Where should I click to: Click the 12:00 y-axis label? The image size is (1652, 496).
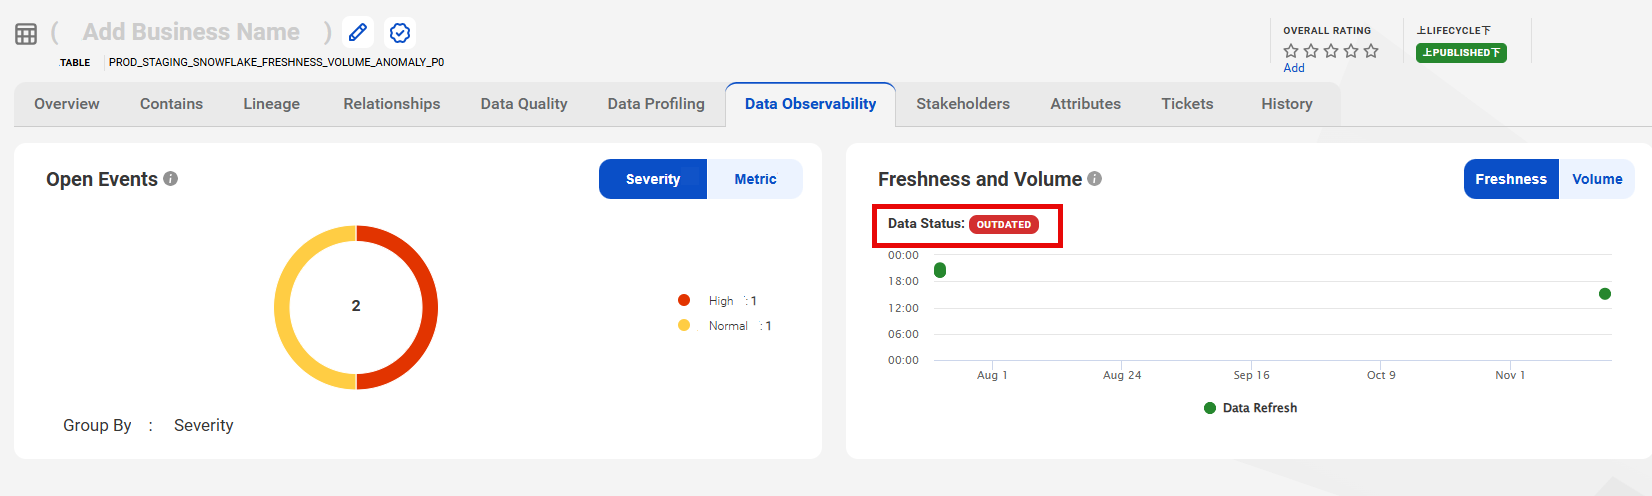903,308
